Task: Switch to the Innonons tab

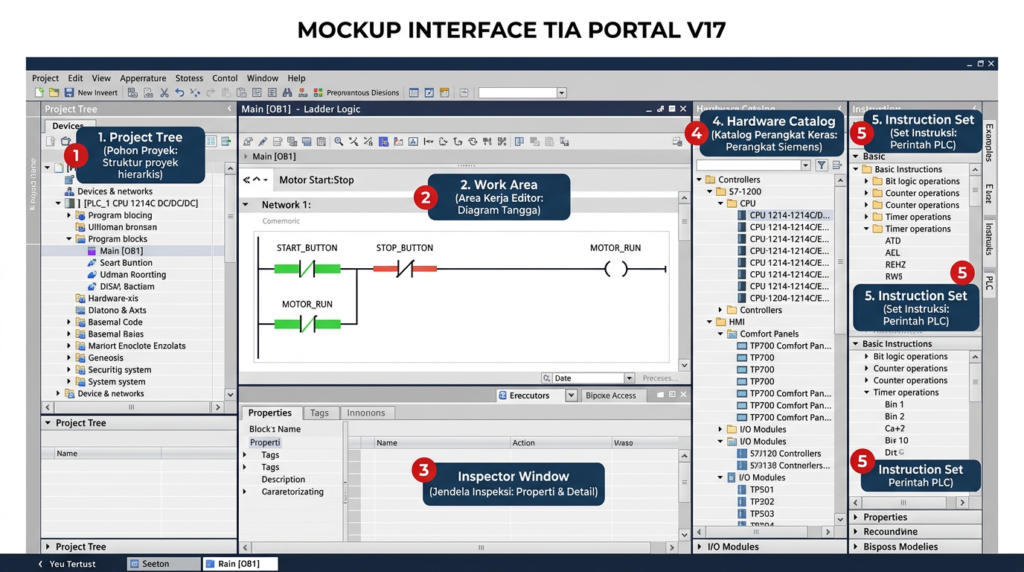Action: [x=366, y=413]
